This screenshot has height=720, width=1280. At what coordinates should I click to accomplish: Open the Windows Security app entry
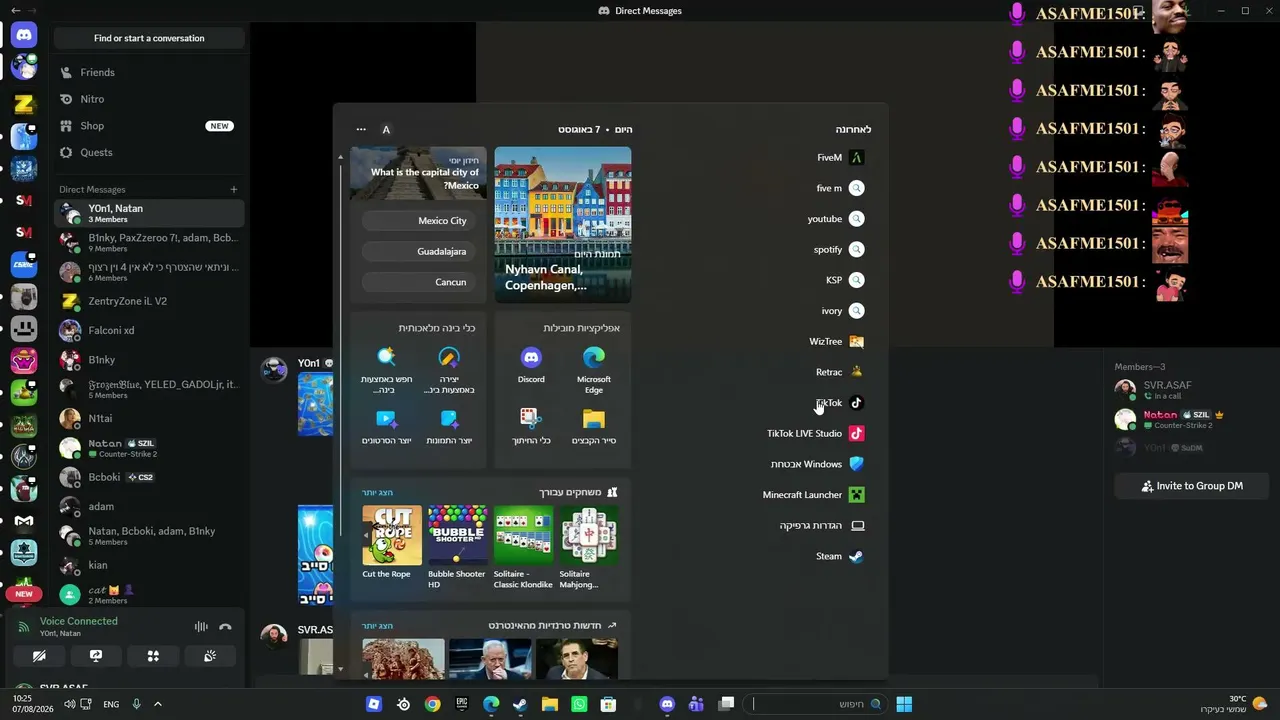pyautogui.click(x=817, y=464)
